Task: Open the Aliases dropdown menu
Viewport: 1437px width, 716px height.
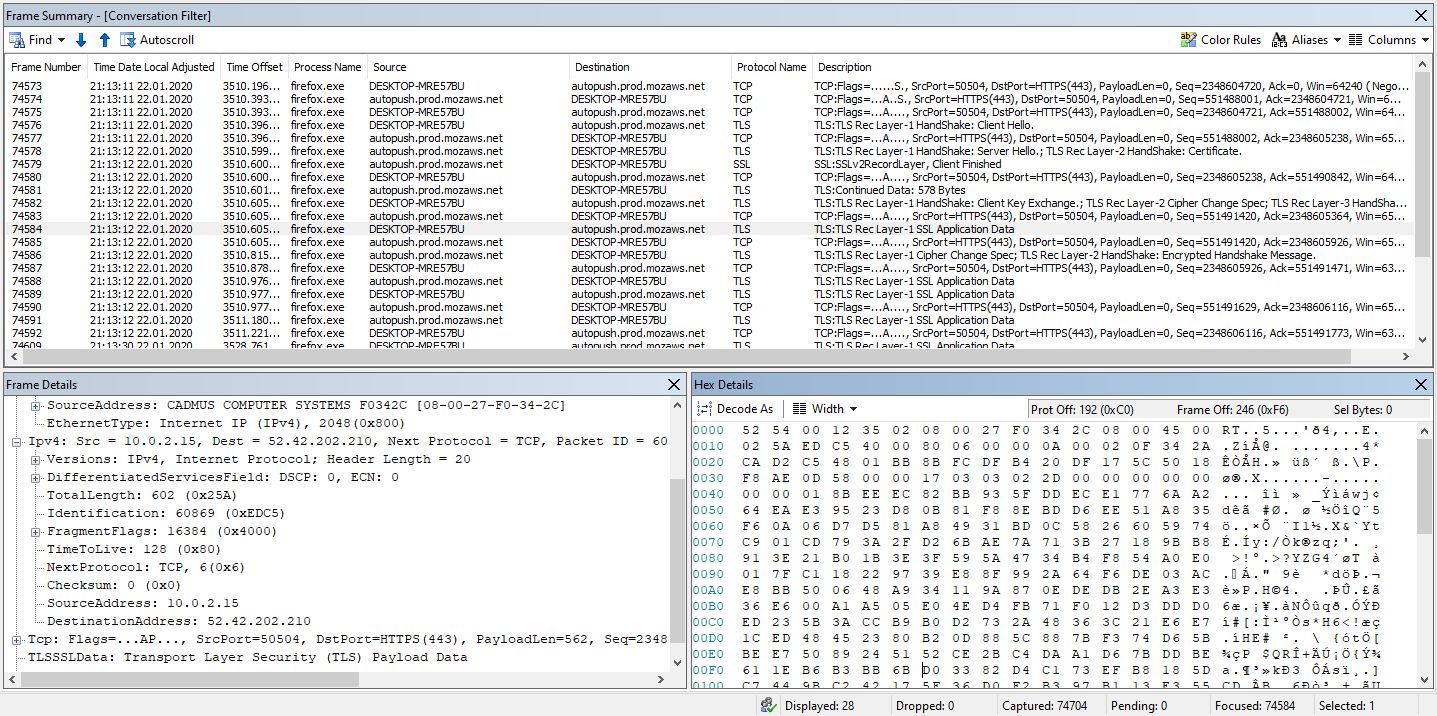Action: pyautogui.click(x=1305, y=40)
